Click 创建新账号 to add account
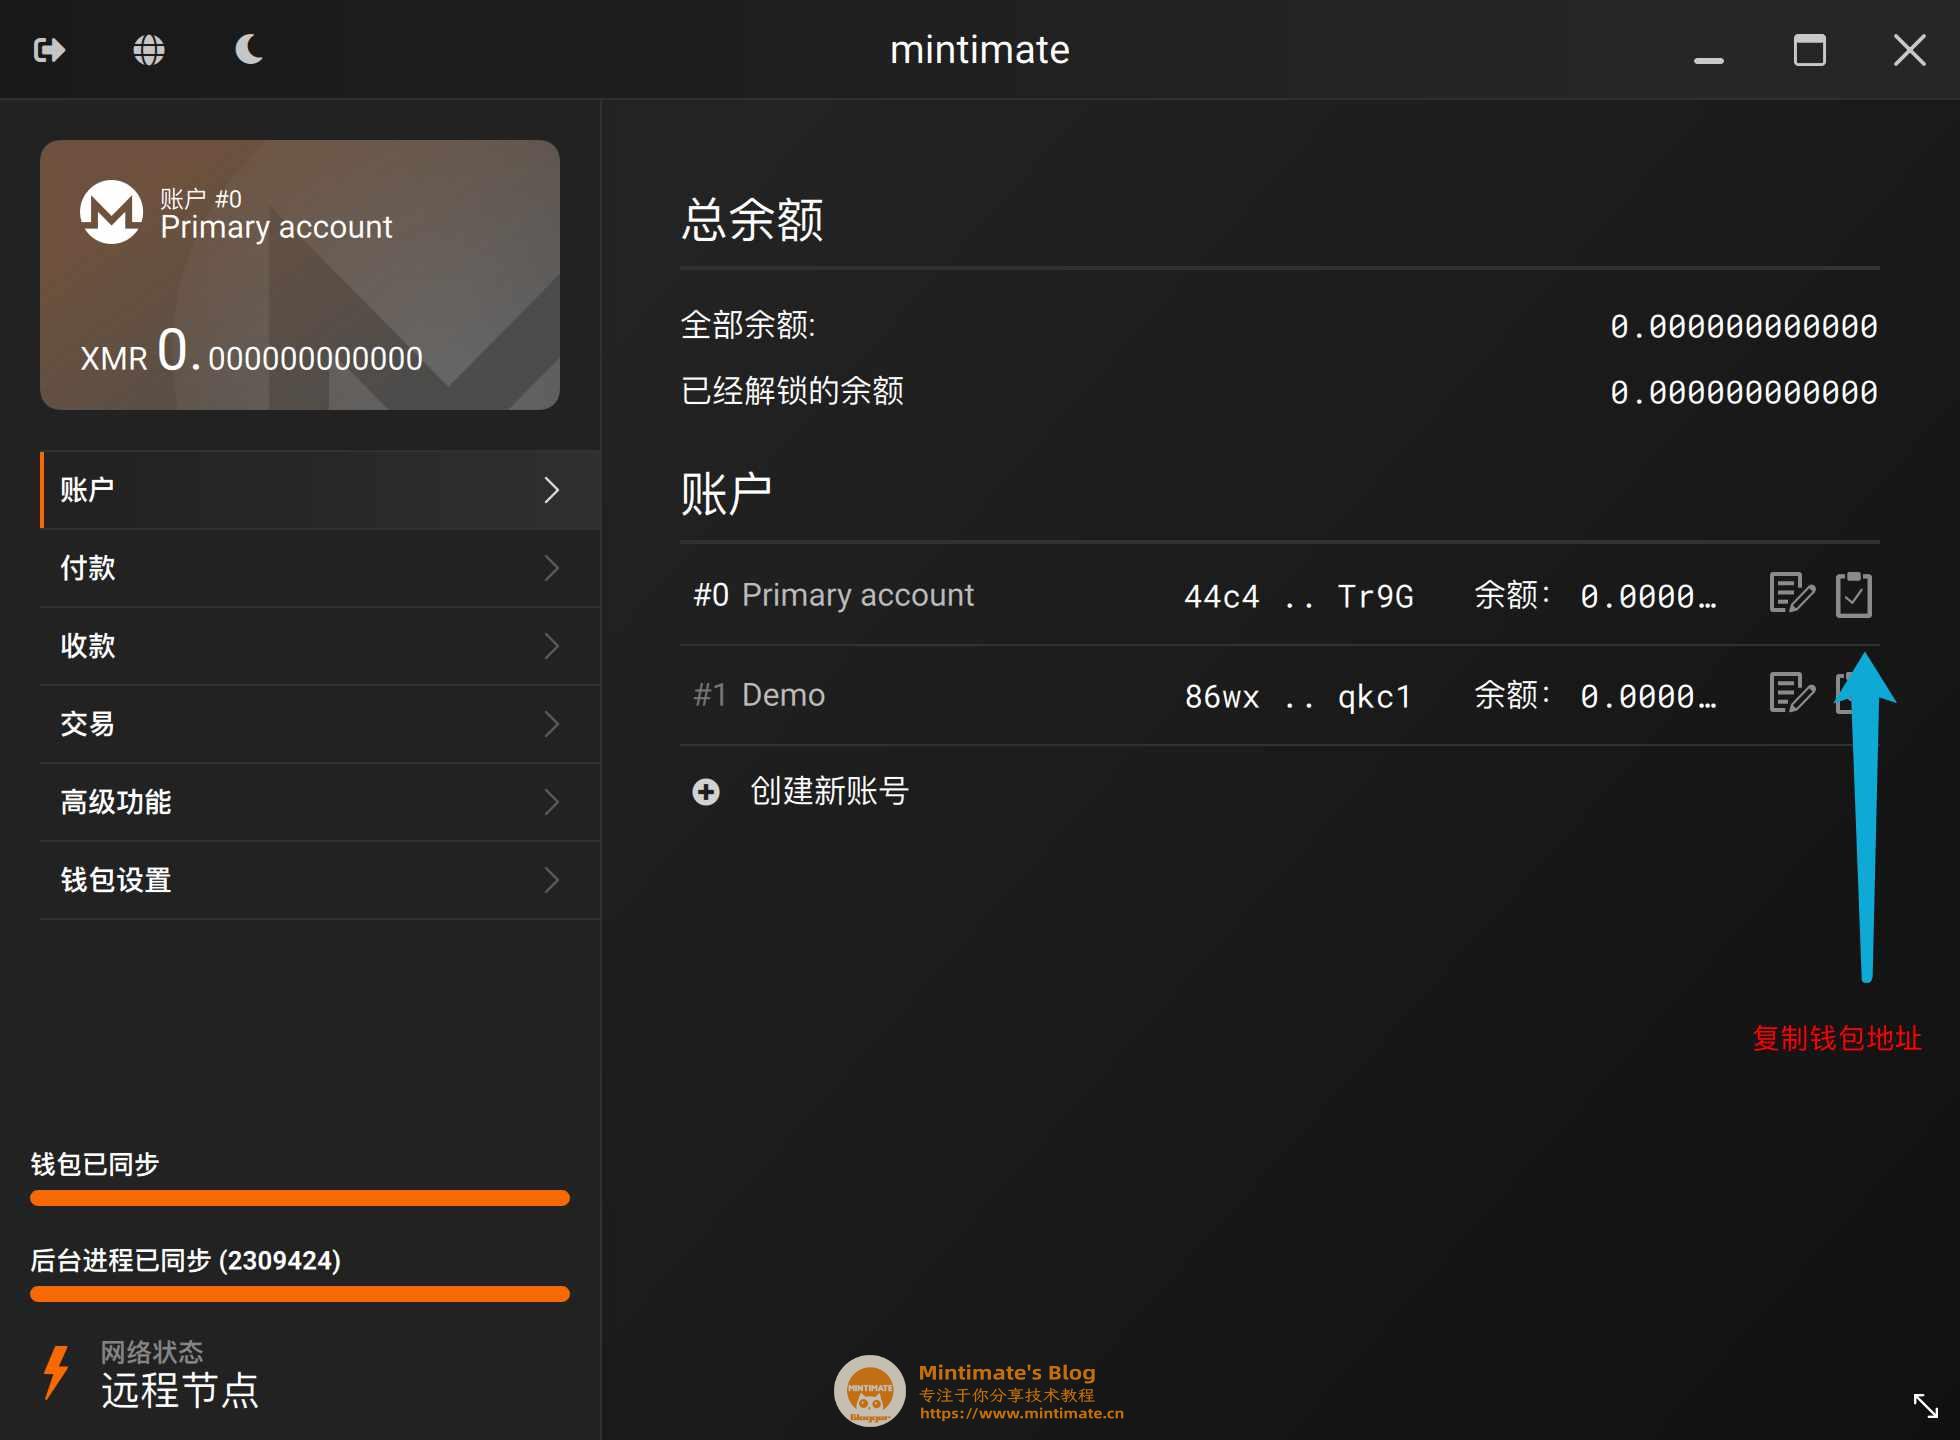This screenshot has height=1440, width=1960. (829, 792)
